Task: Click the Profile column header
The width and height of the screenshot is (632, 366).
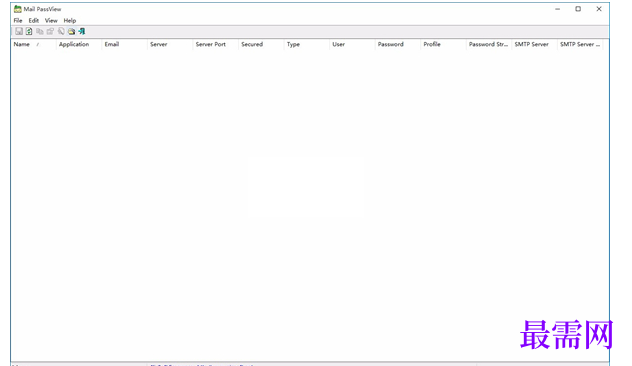Action: (443, 44)
